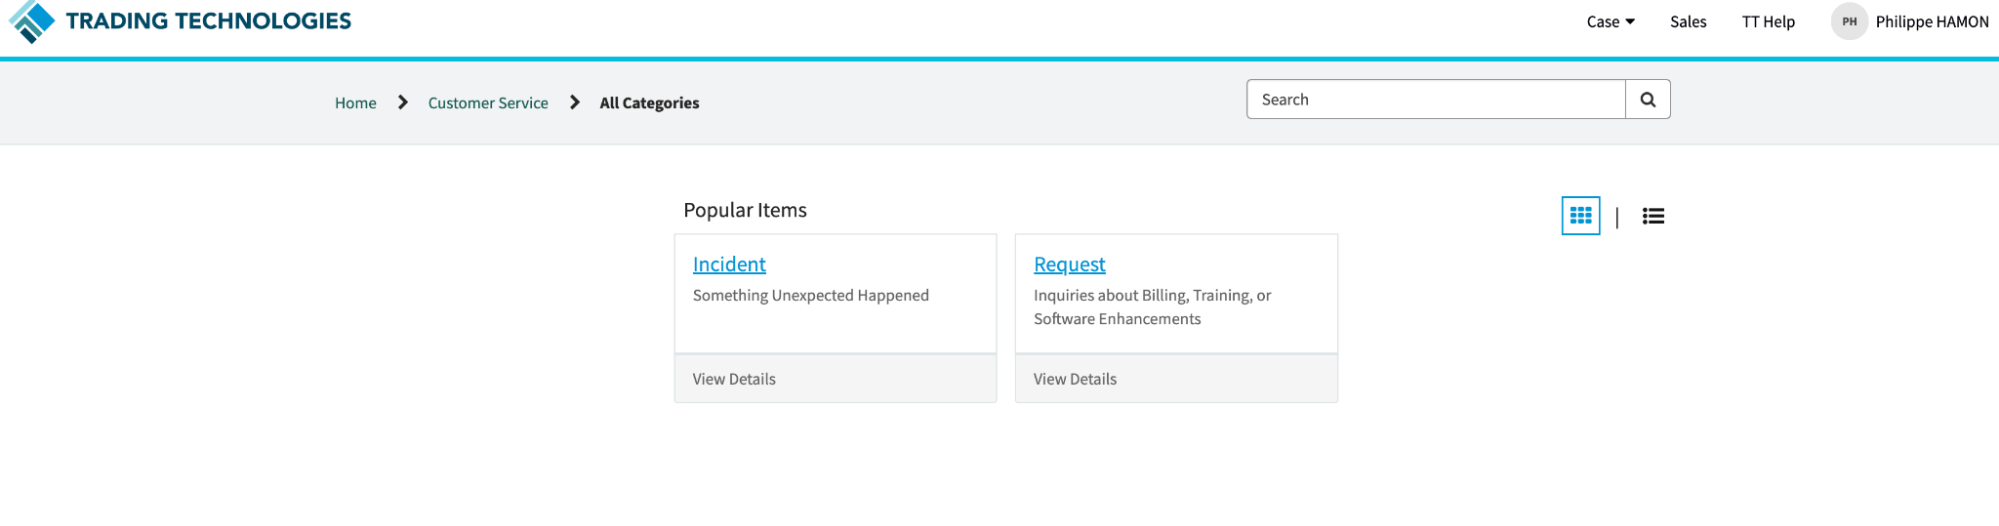Click View Details under Incident
Image resolution: width=1999 pixels, height=526 pixels.
[x=734, y=379]
